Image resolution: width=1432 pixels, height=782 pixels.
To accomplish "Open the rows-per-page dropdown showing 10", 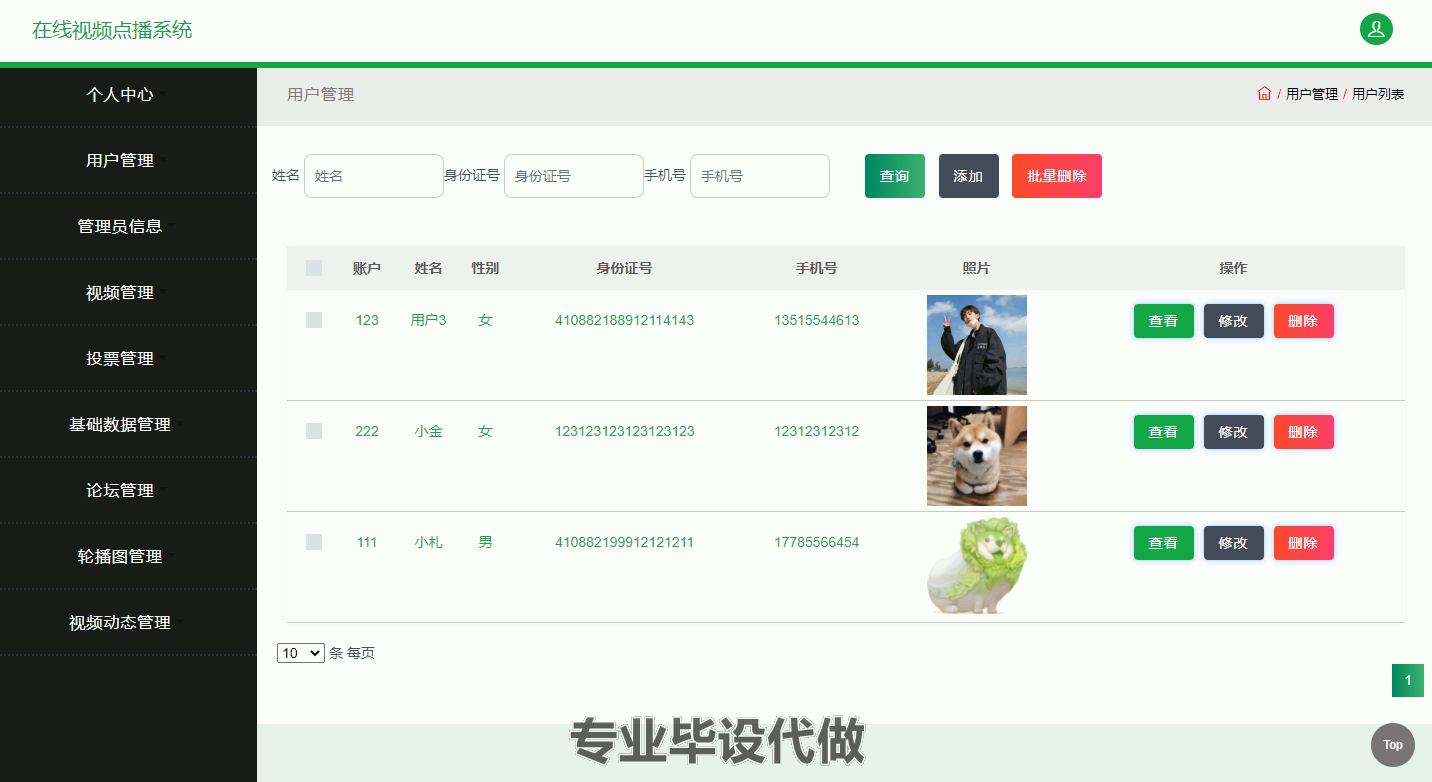I will [301, 653].
